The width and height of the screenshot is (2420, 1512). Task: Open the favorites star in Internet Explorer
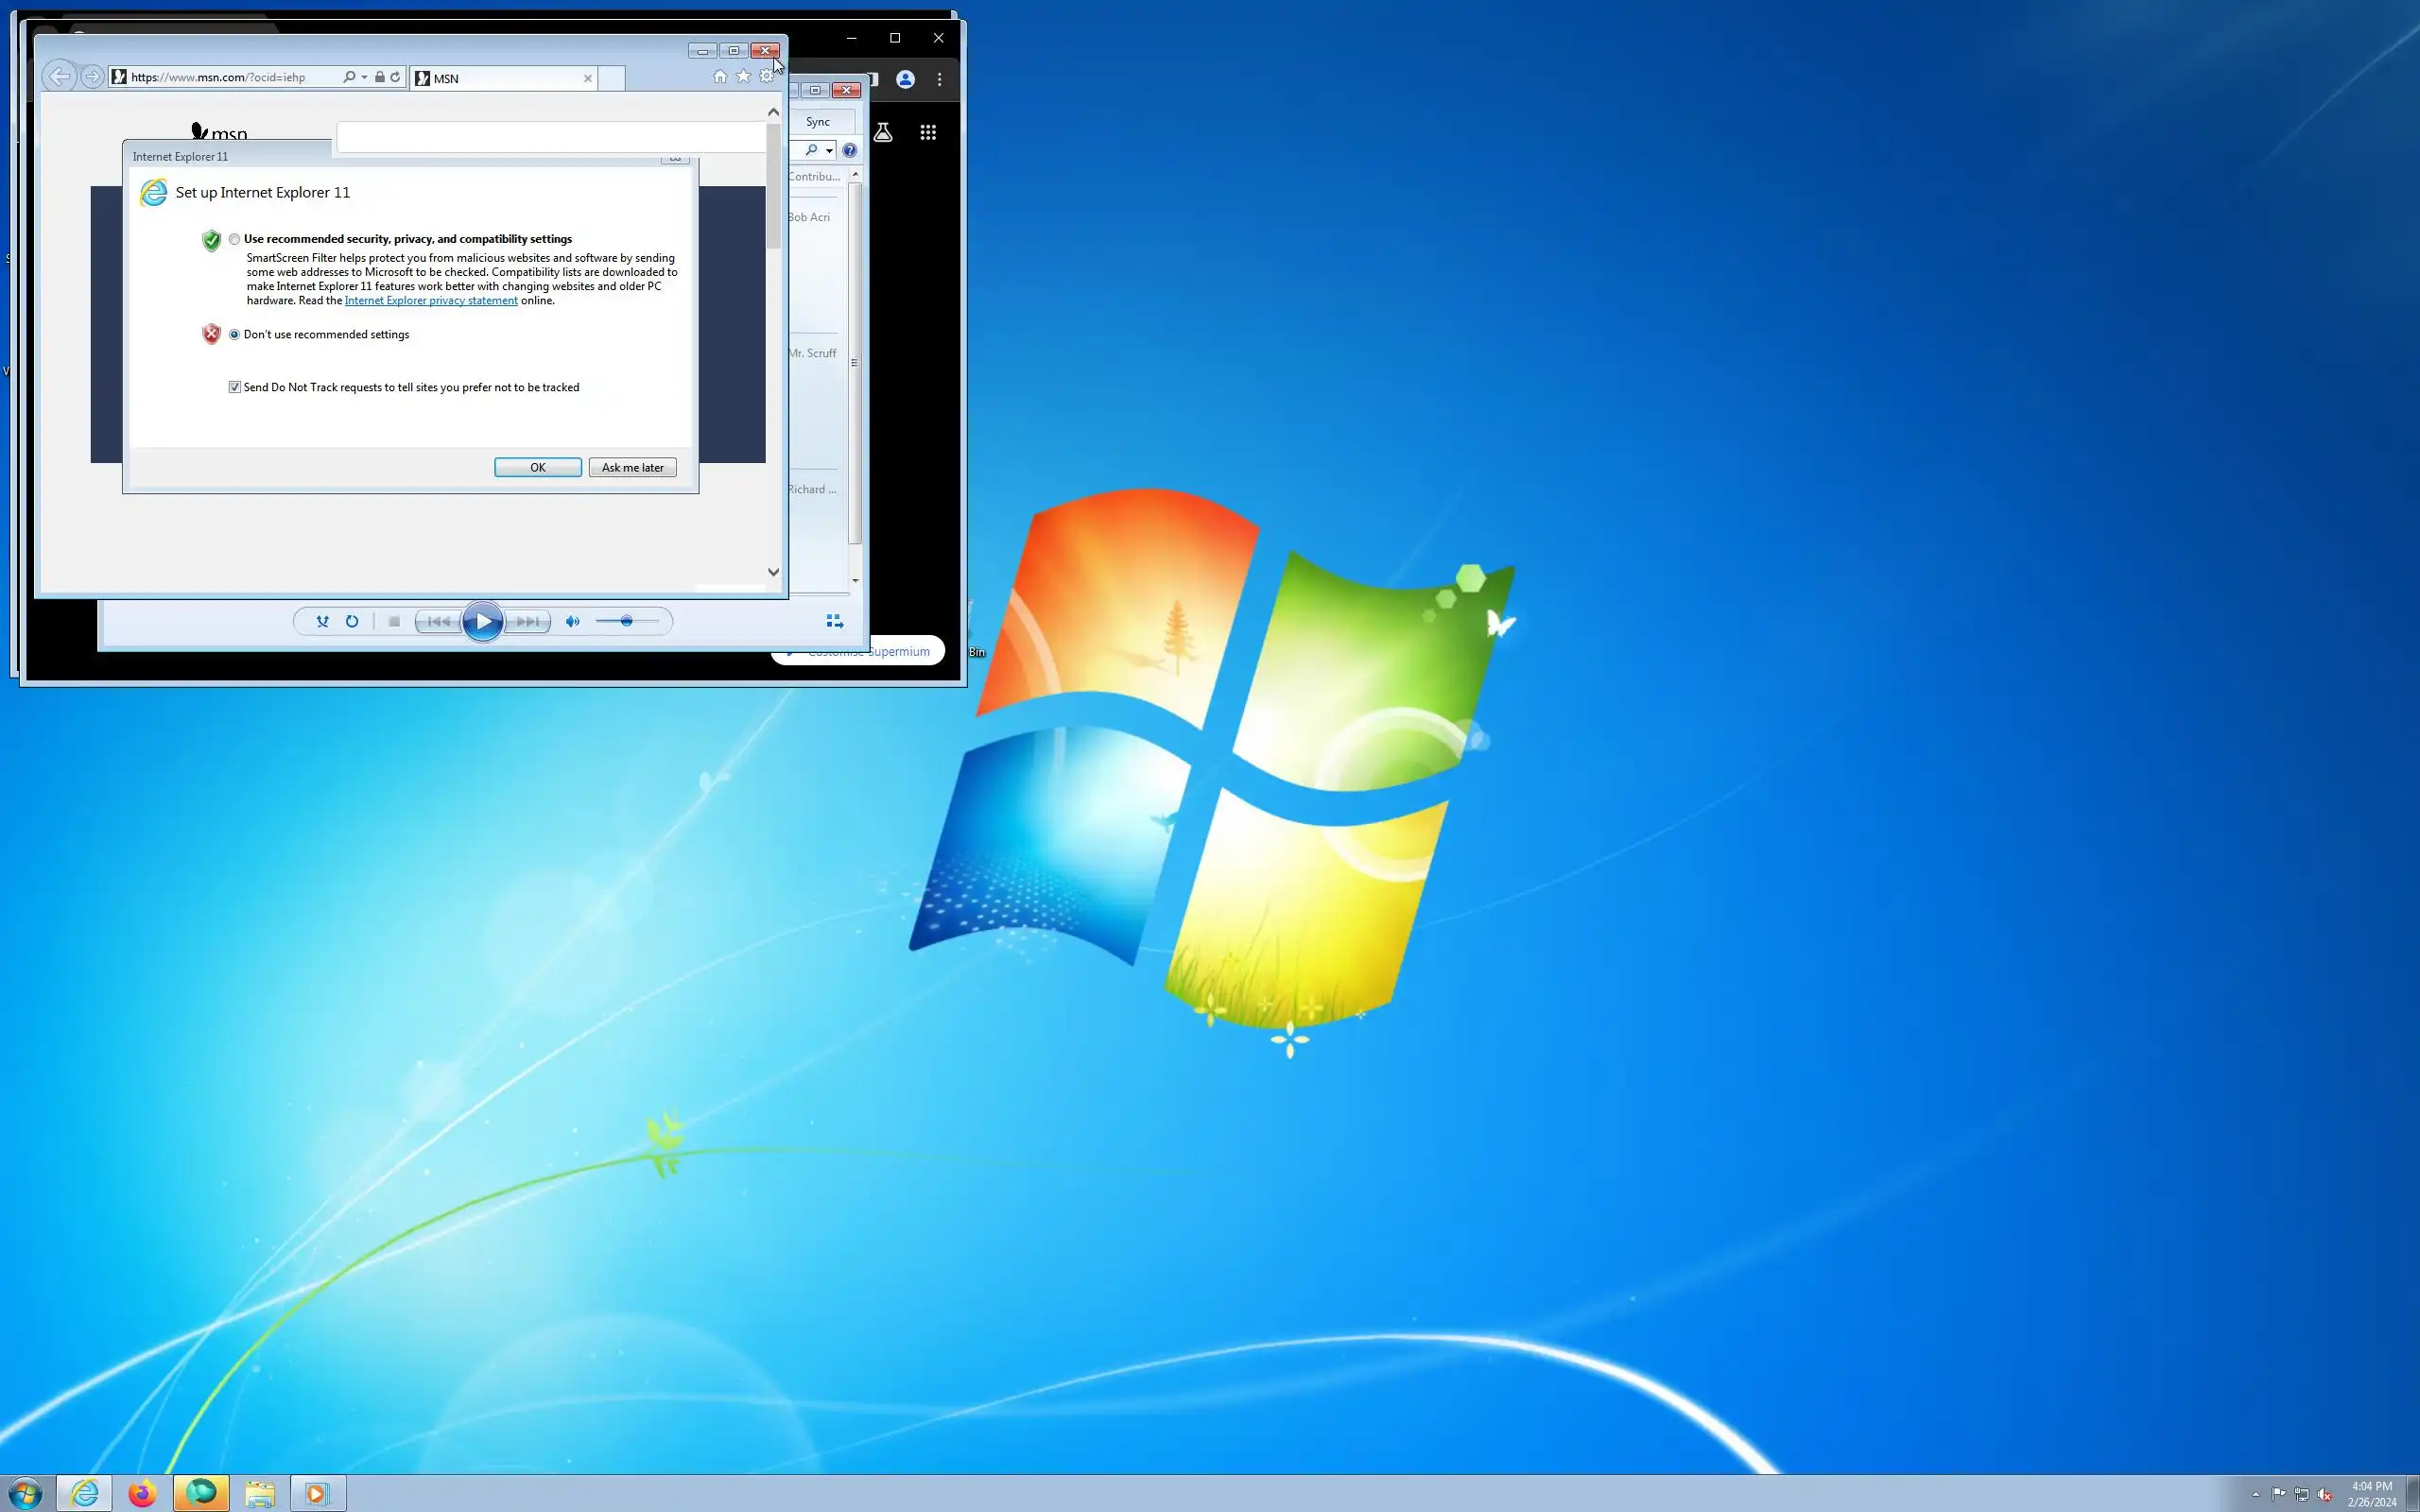click(x=743, y=77)
